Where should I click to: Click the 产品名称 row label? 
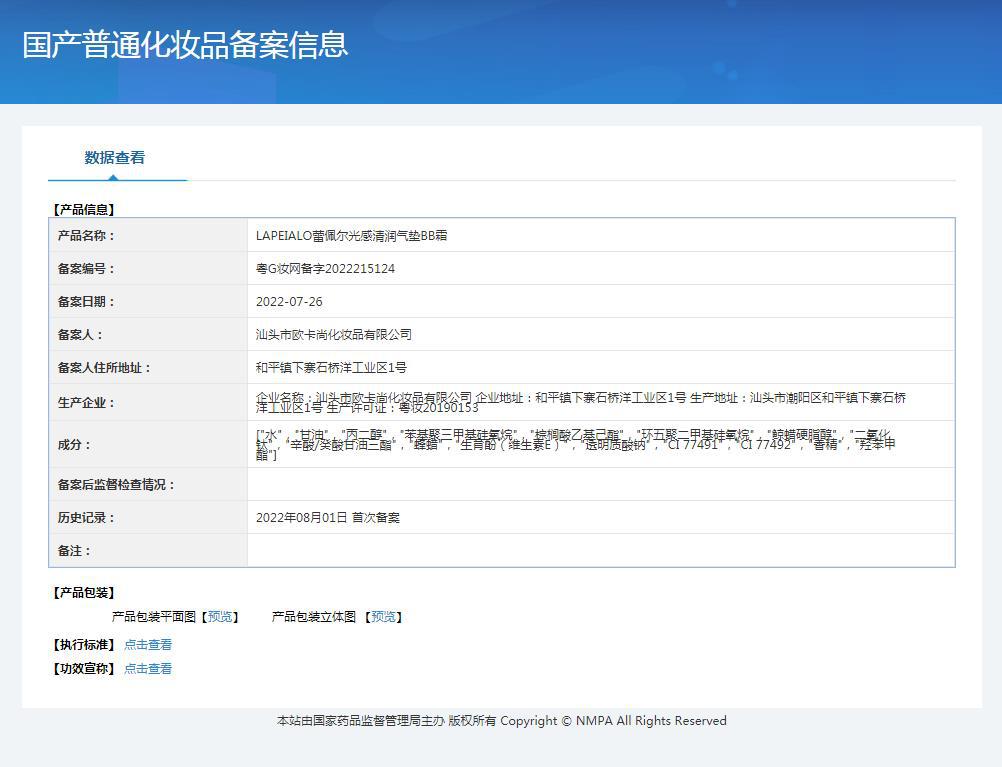(x=86, y=236)
